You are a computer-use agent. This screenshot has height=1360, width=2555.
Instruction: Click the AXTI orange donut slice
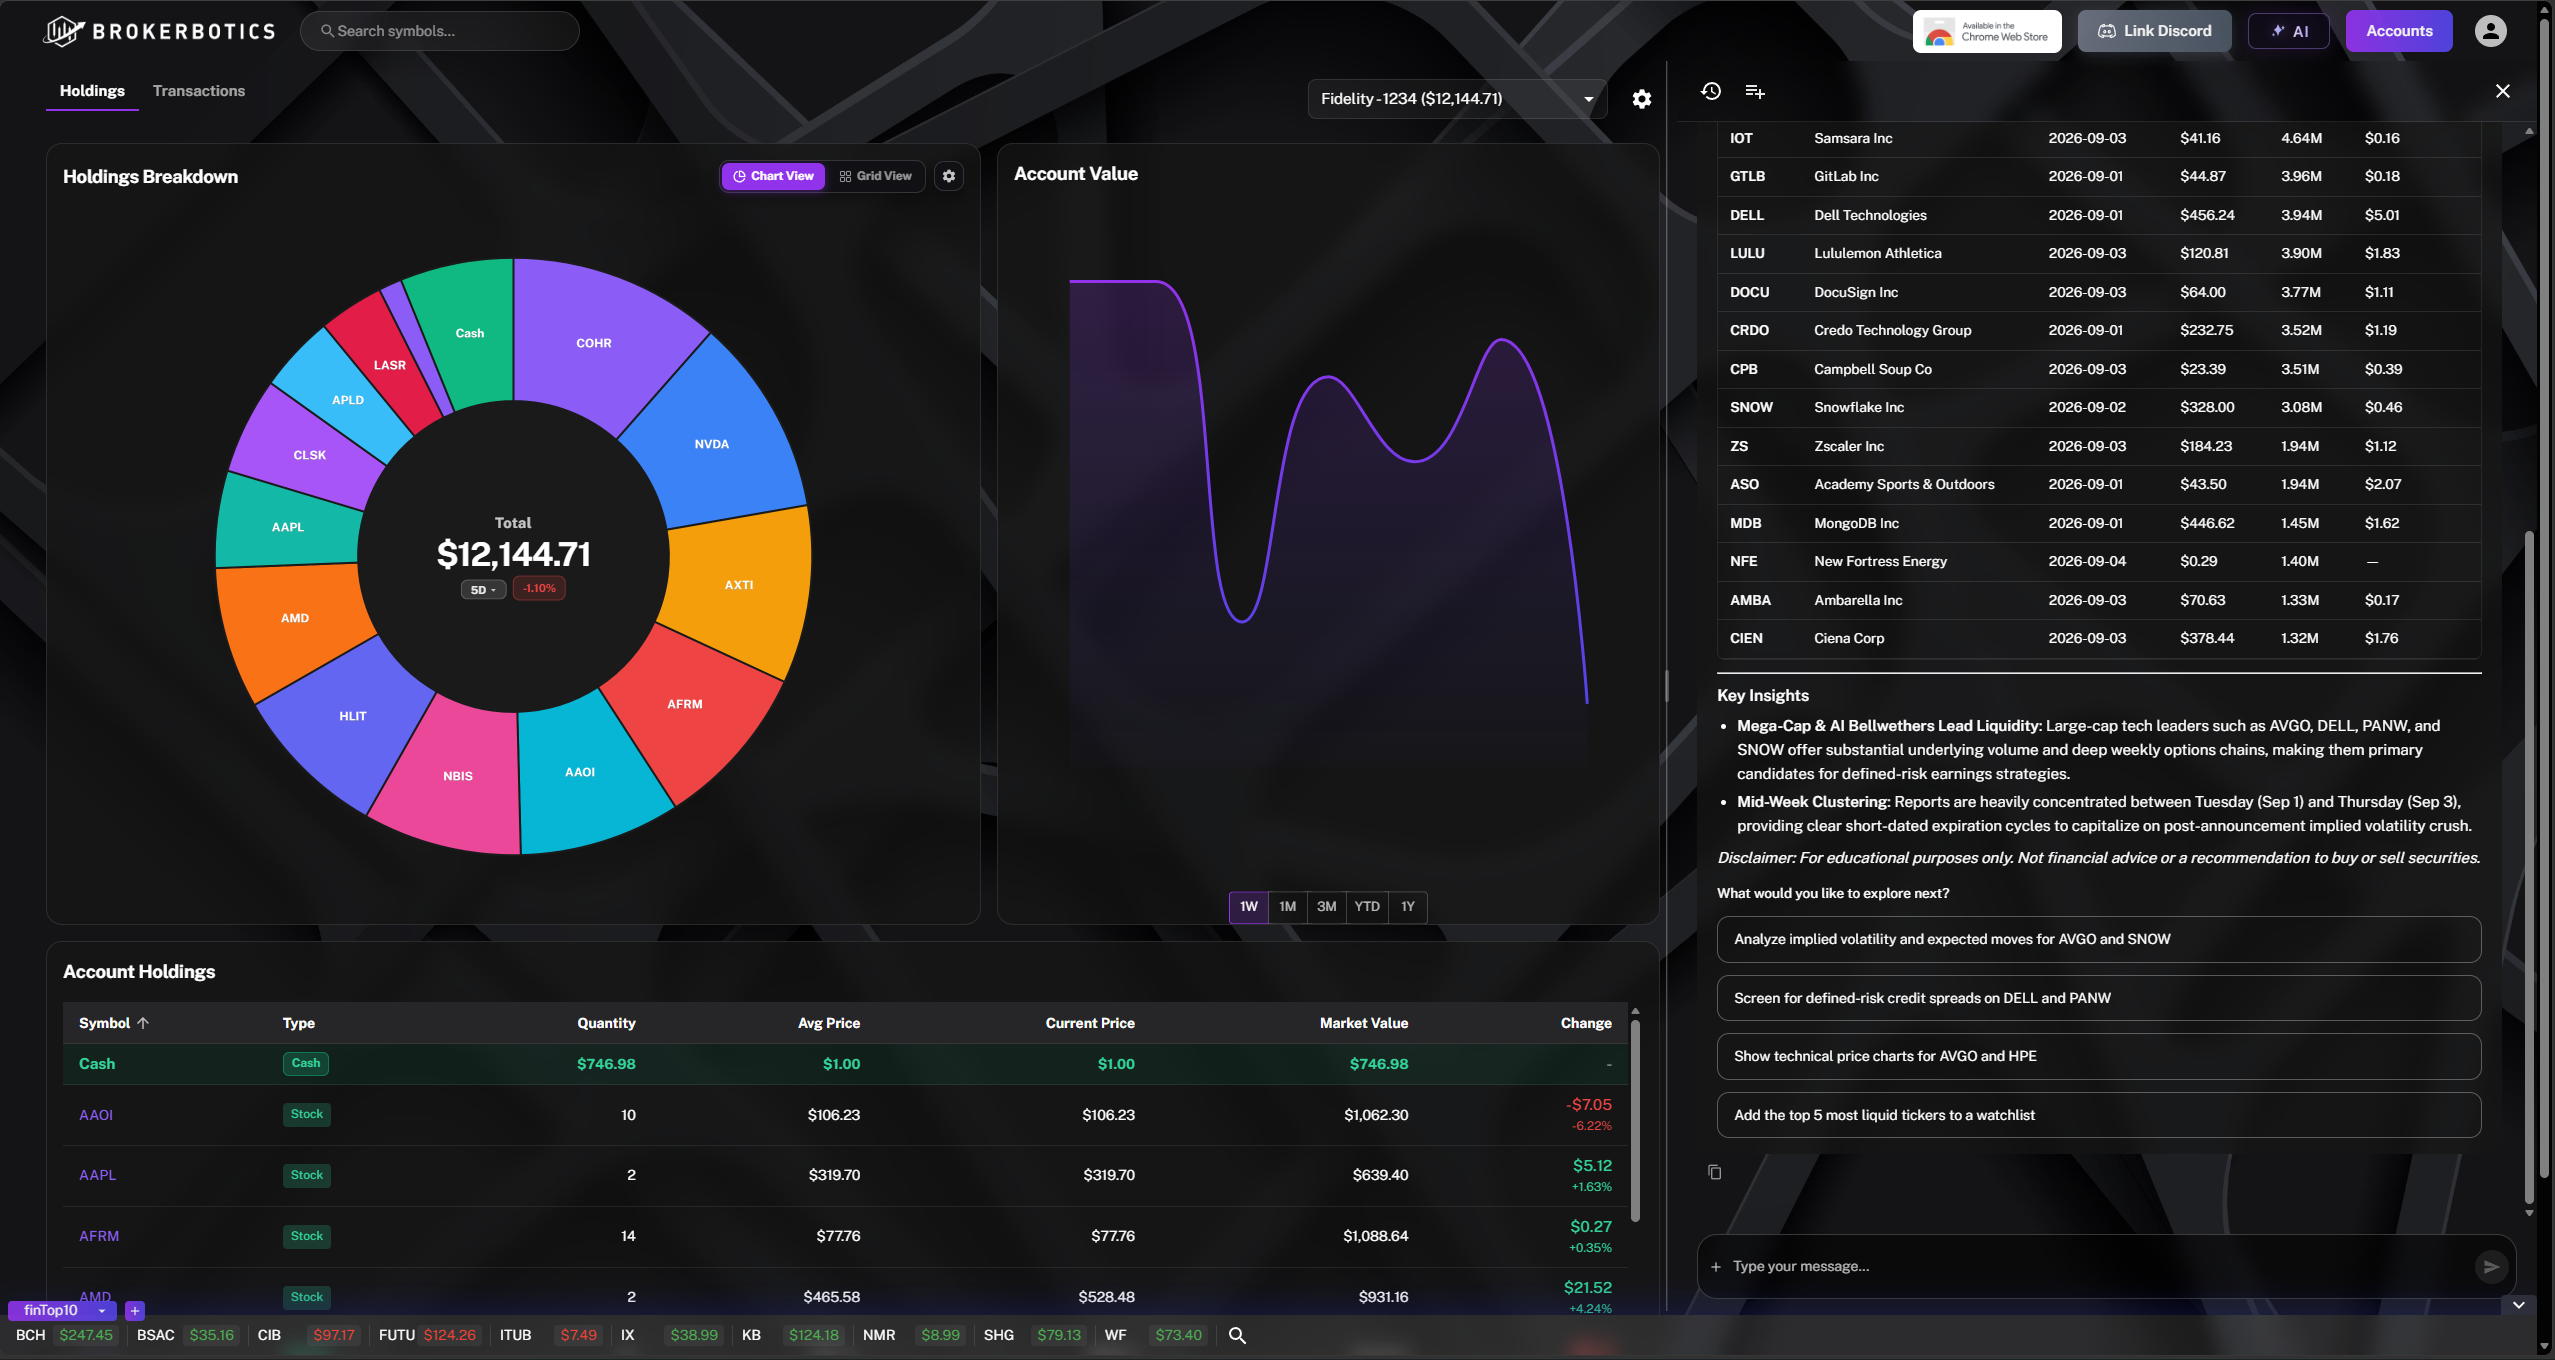coord(738,586)
